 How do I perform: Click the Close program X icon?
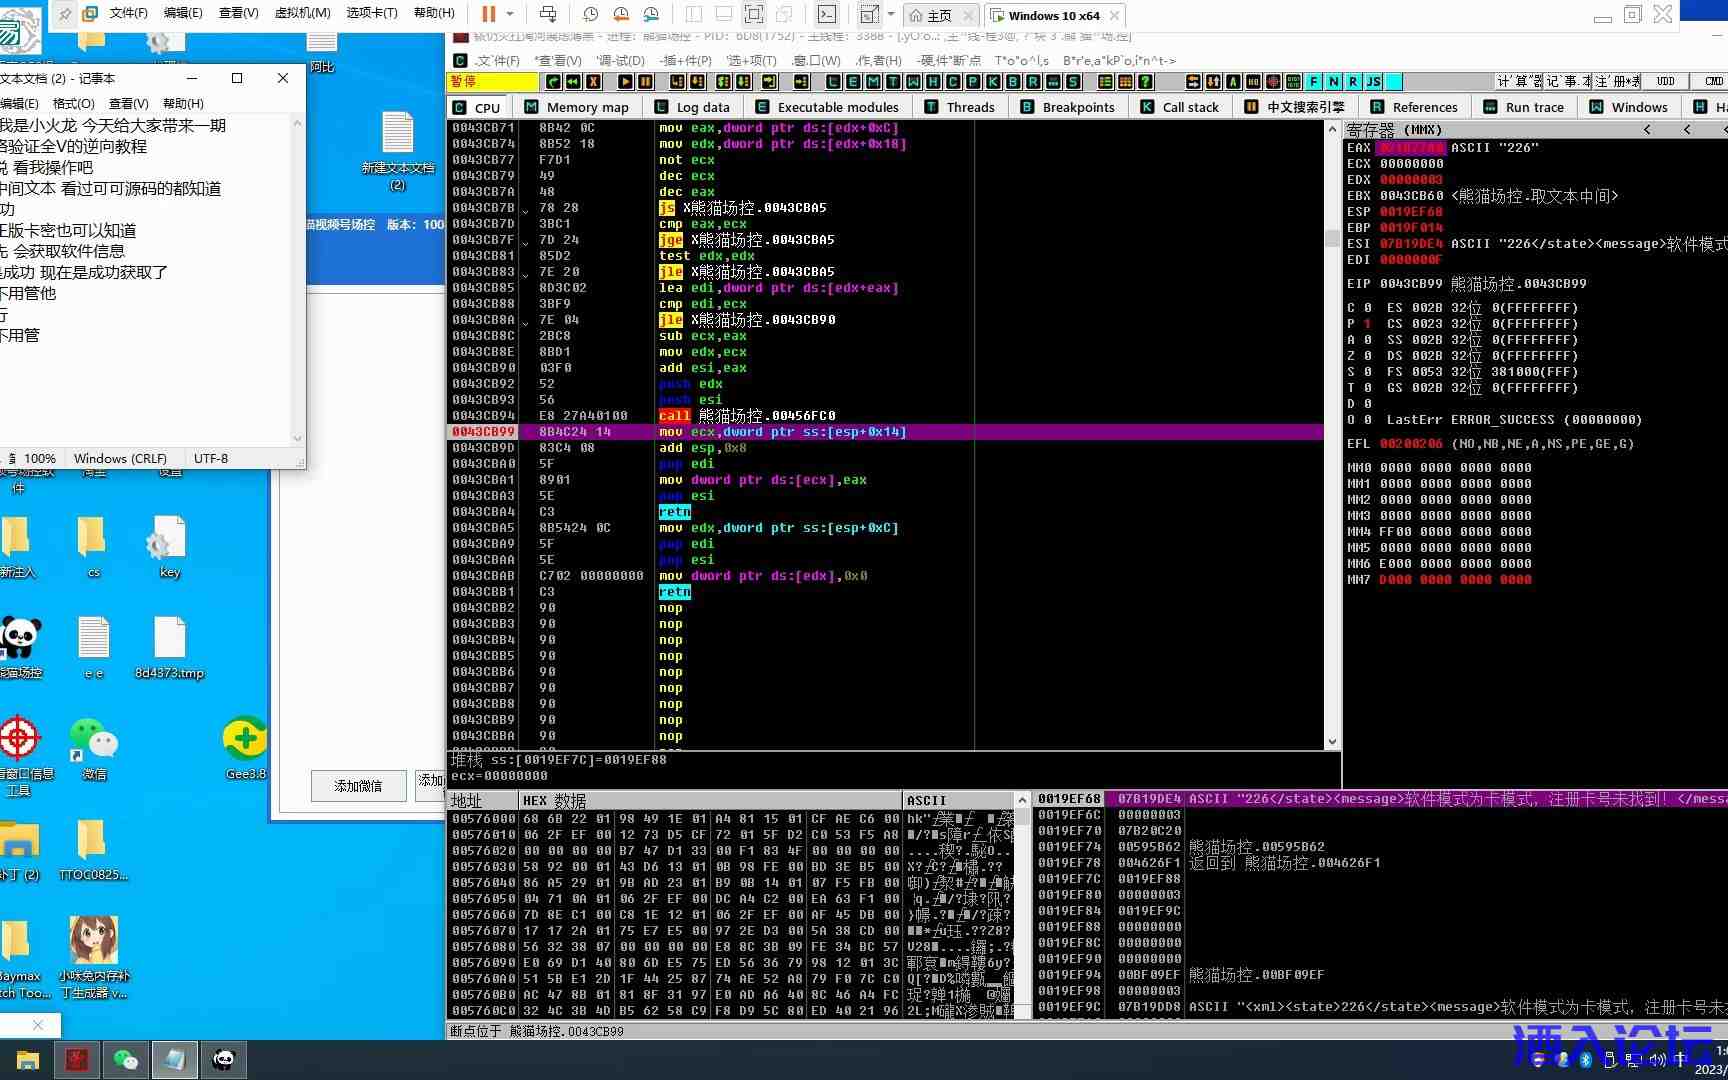[x=594, y=82]
